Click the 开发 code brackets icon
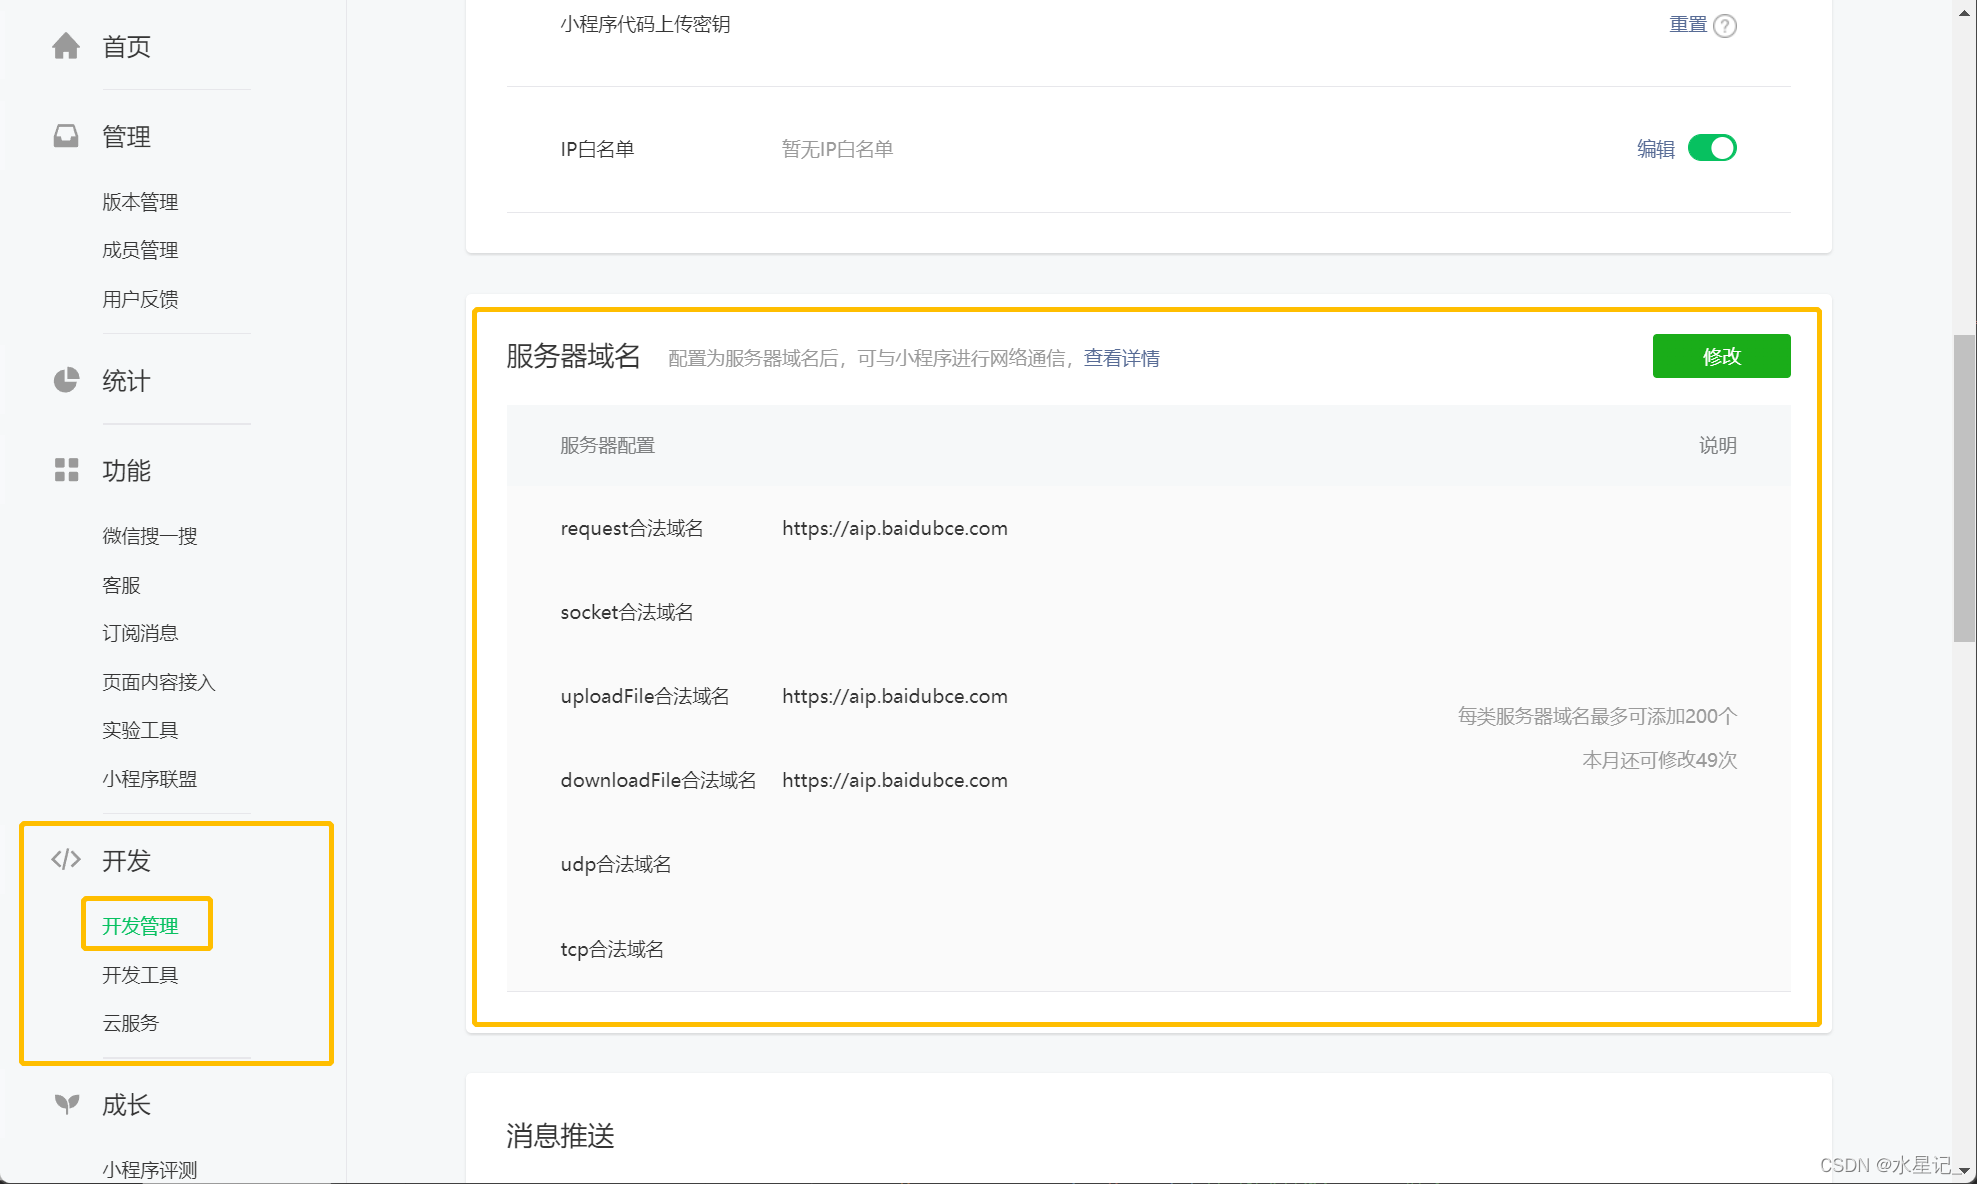The width and height of the screenshot is (1977, 1184). pyautogui.click(x=65, y=858)
